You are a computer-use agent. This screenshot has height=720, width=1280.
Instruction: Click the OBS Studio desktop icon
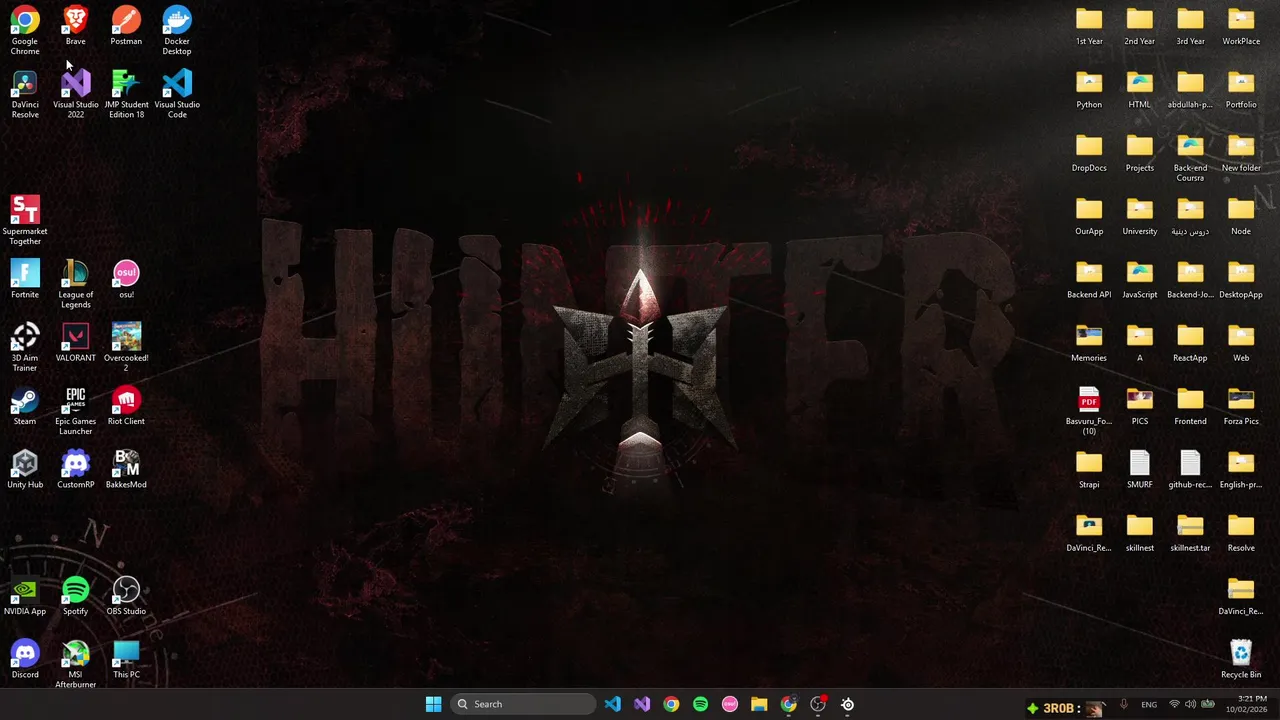[x=126, y=596]
